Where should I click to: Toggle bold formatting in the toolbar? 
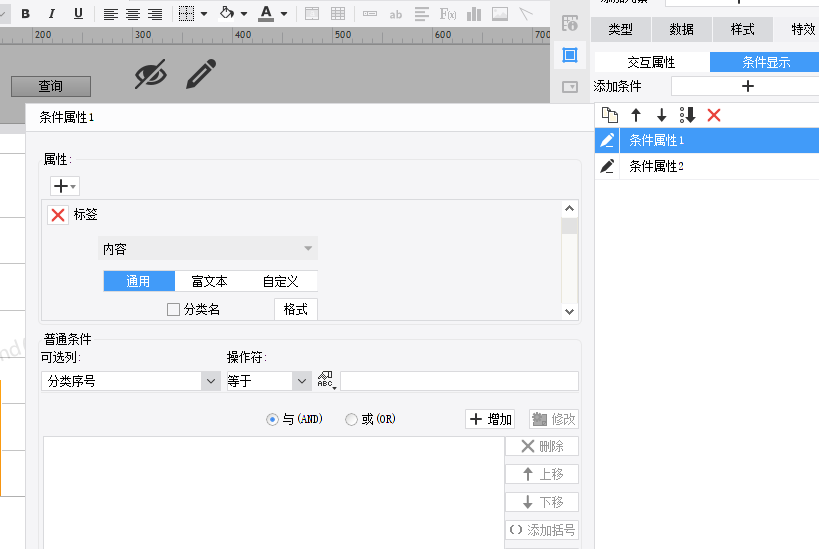pos(25,14)
